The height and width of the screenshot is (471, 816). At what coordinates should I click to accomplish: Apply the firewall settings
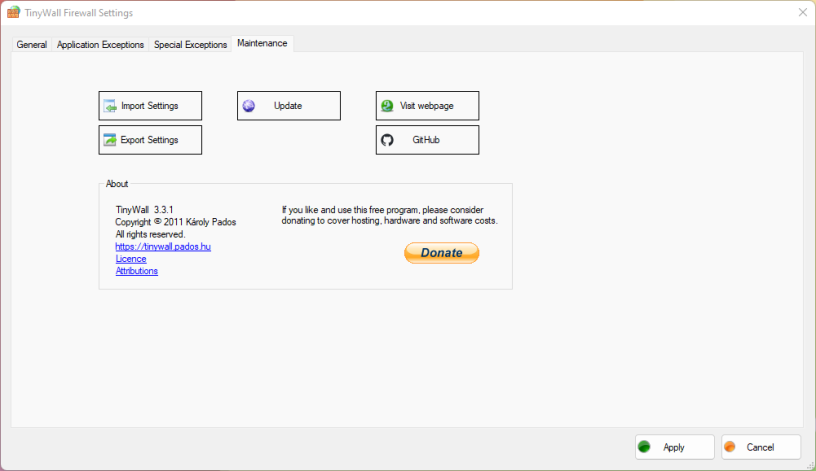(x=674, y=447)
